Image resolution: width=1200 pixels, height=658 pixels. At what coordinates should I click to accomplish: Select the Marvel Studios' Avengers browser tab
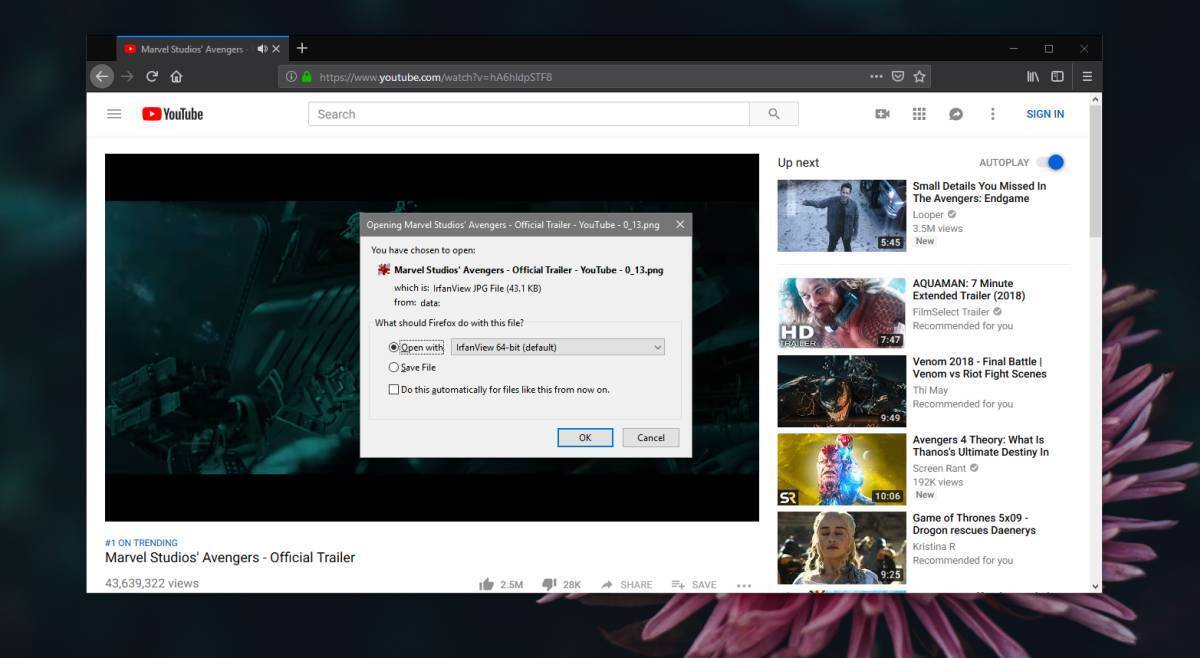click(190, 49)
